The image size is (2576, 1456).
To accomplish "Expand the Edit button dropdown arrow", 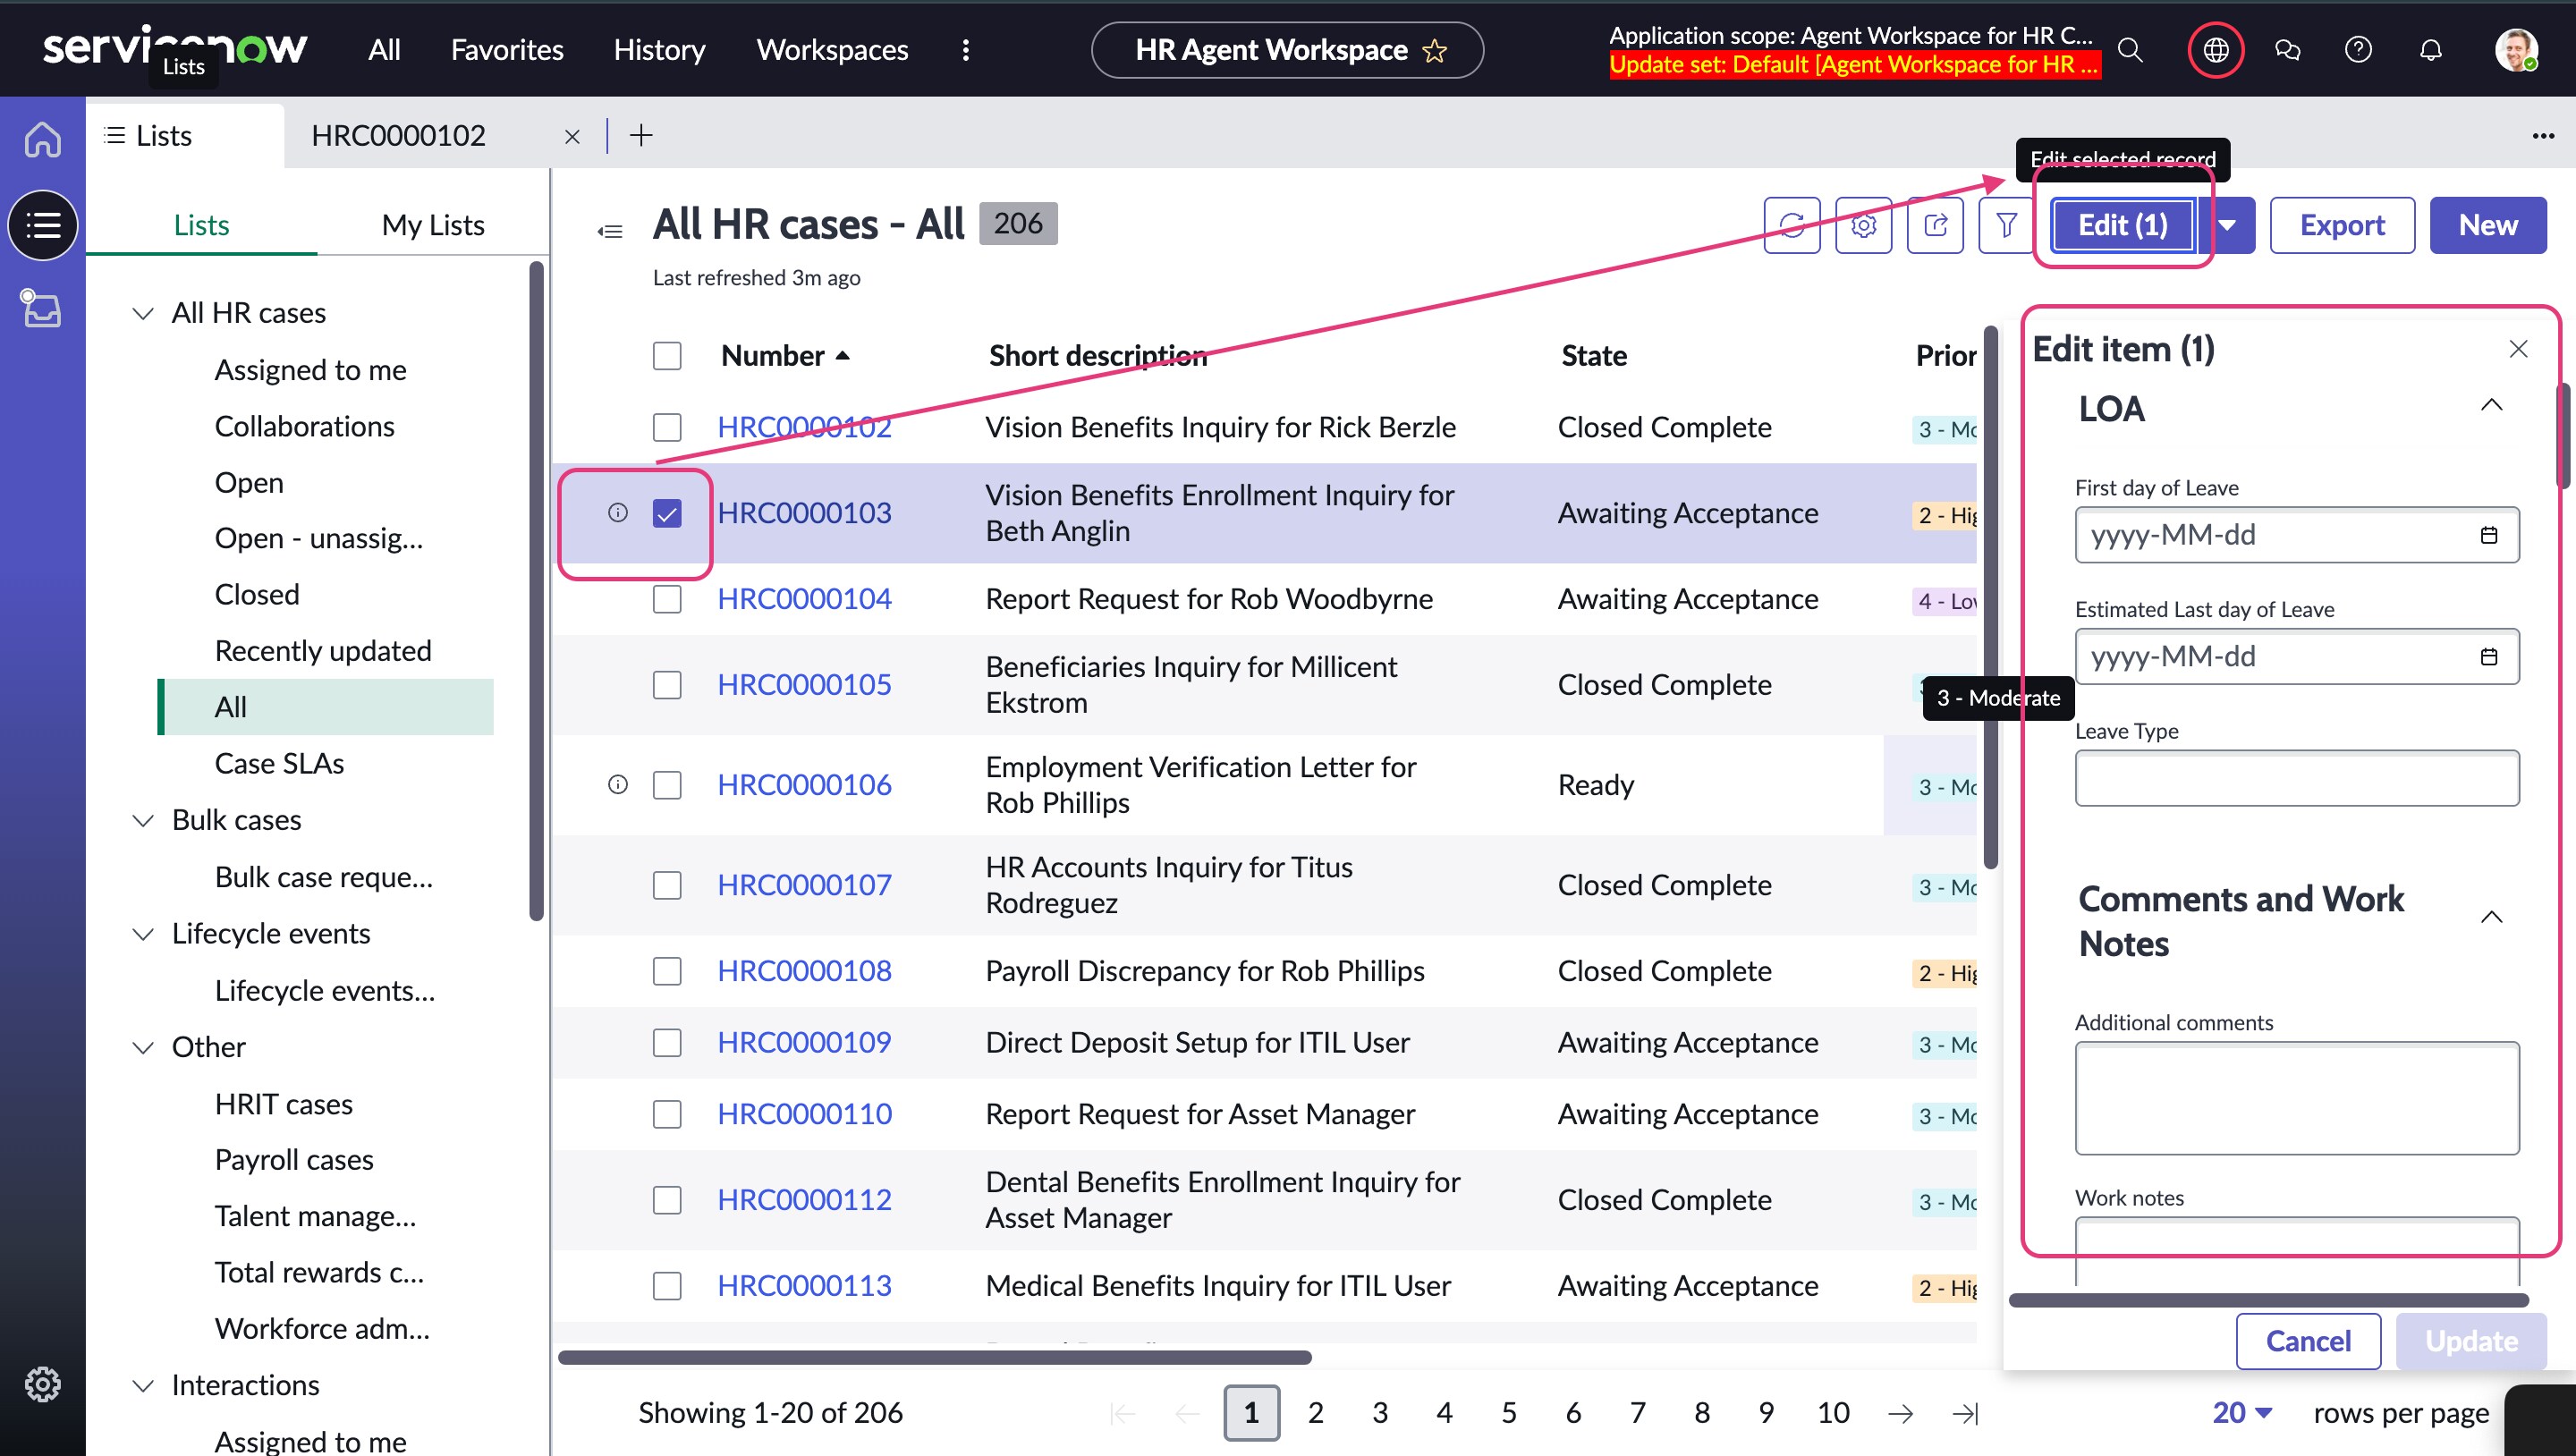I will pos(2228,225).
